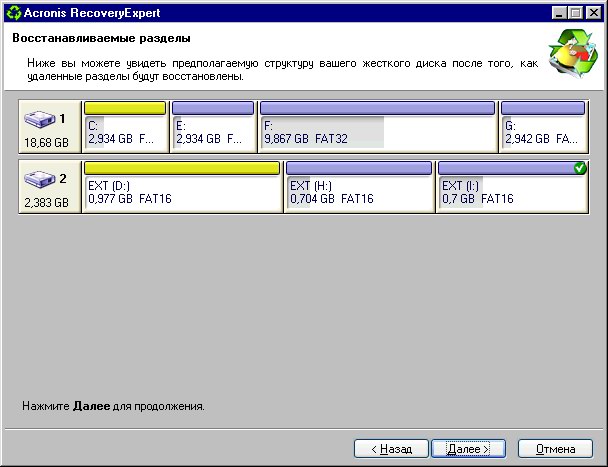Click the Disk 2 hard drive icon
Viewport: 608px width, 467px height.
[x=40, y=181]
